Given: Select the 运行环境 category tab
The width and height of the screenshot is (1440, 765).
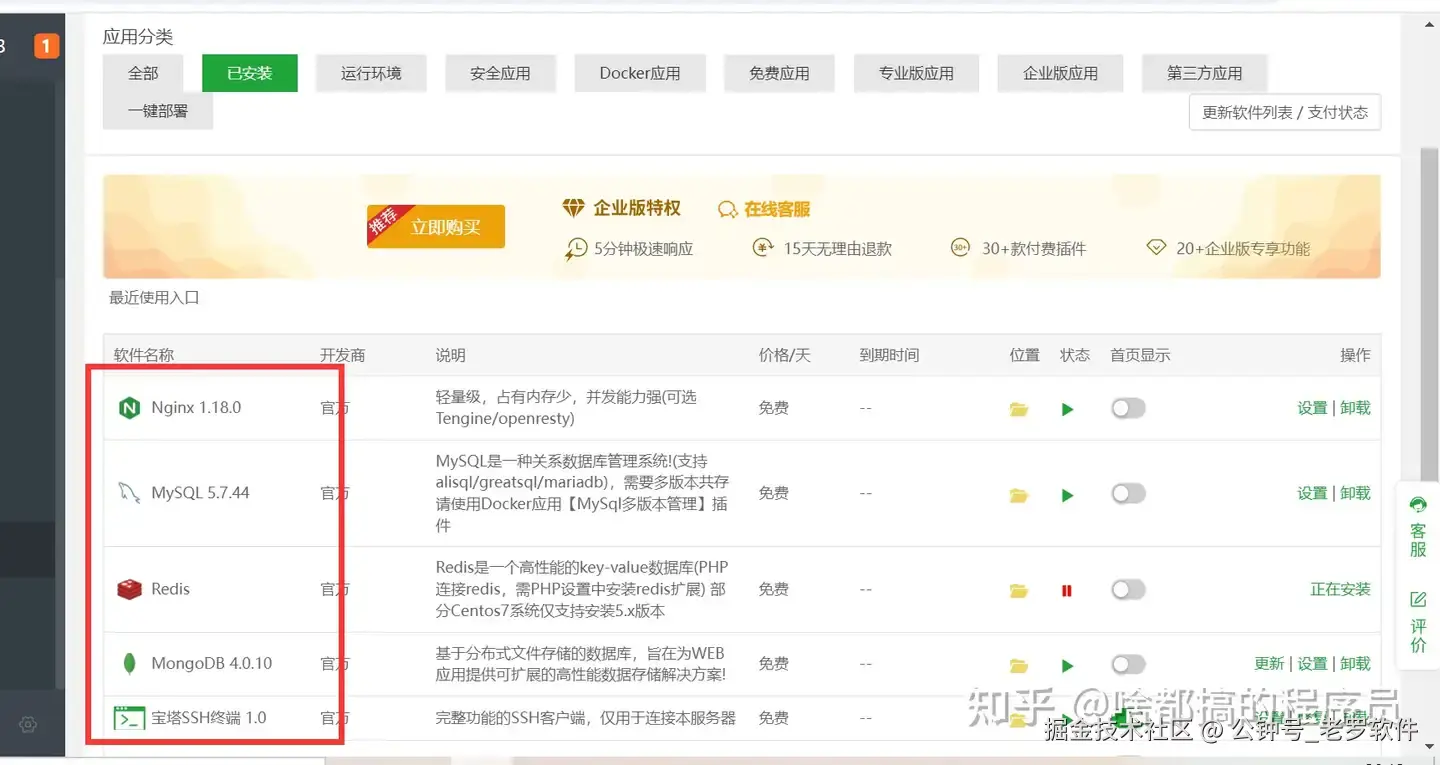Looking at the screenshot, I should tap(371, 73).
